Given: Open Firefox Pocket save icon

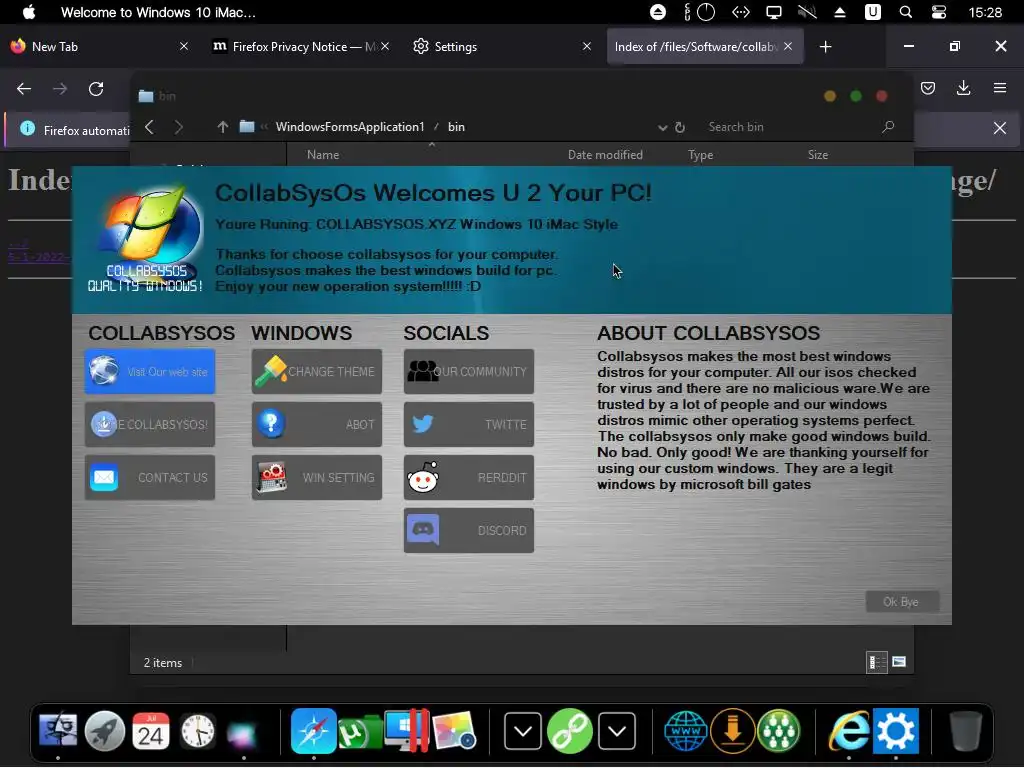Looking at the screenshot, I should tap(928, 88).
